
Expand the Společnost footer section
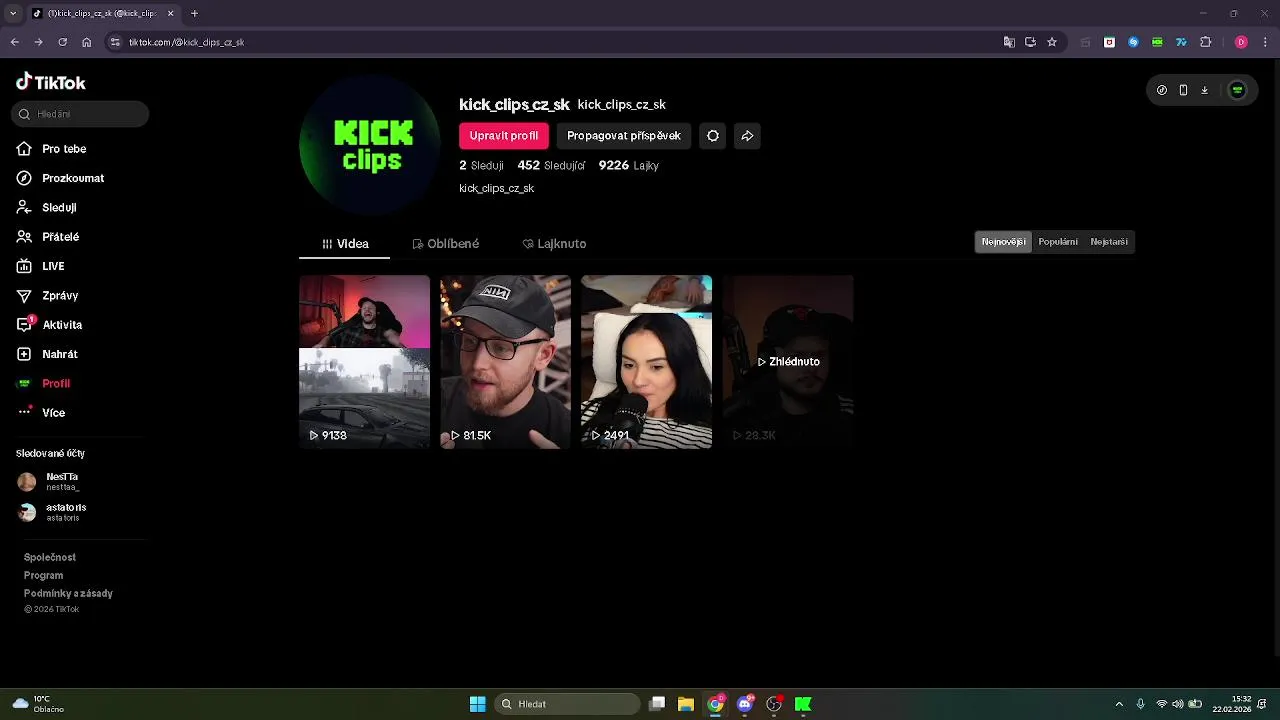click(50, 558)
